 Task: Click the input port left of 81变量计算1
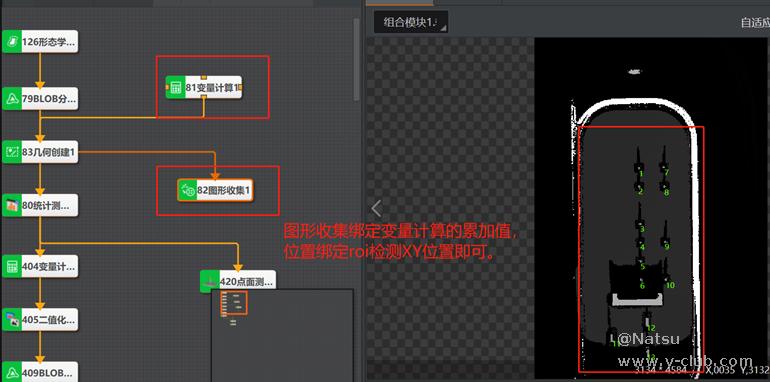click(x=167, y=87)
